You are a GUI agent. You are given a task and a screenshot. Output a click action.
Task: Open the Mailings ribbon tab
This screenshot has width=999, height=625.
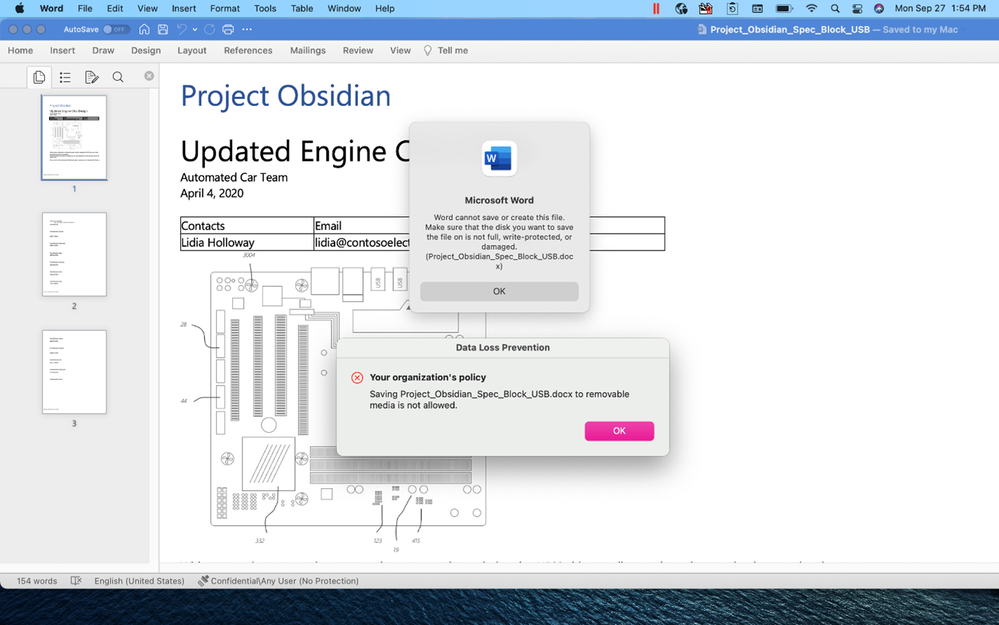[308, 50]
